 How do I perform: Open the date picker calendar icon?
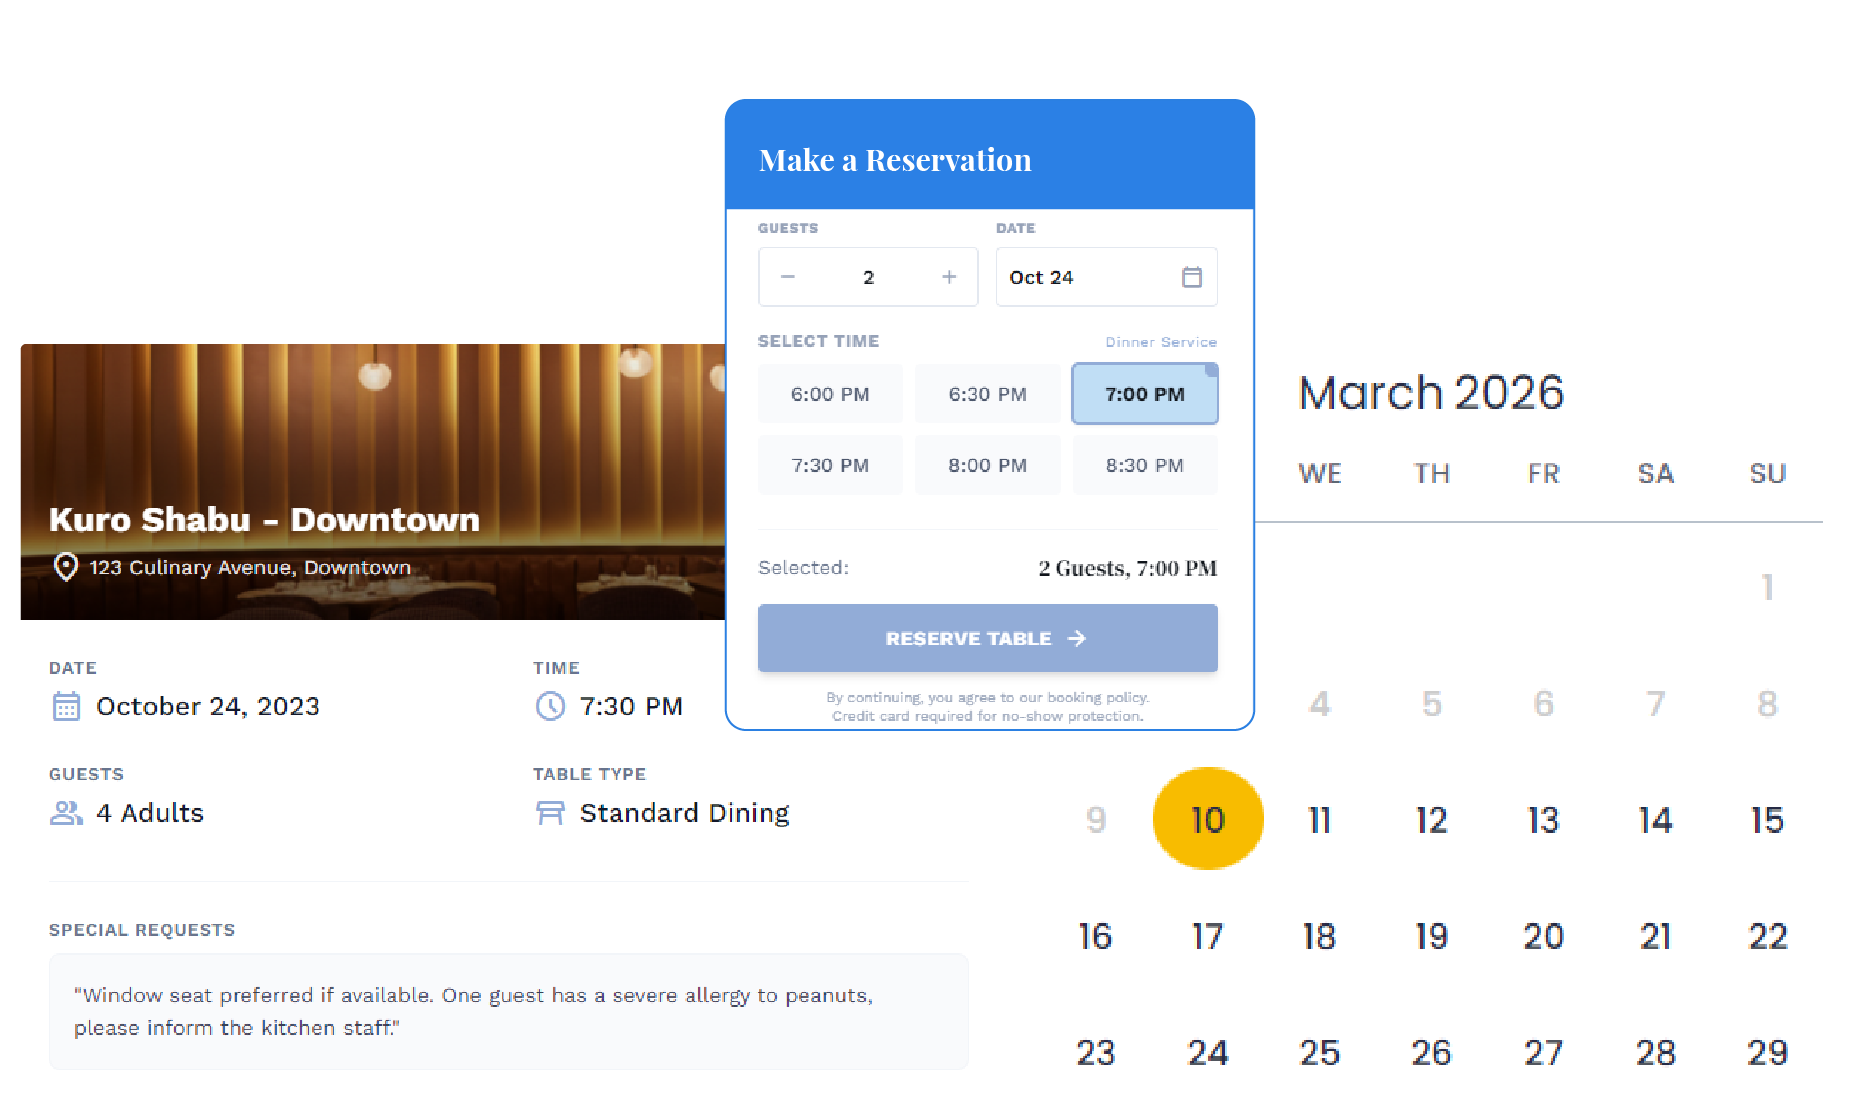(1191, 277)
